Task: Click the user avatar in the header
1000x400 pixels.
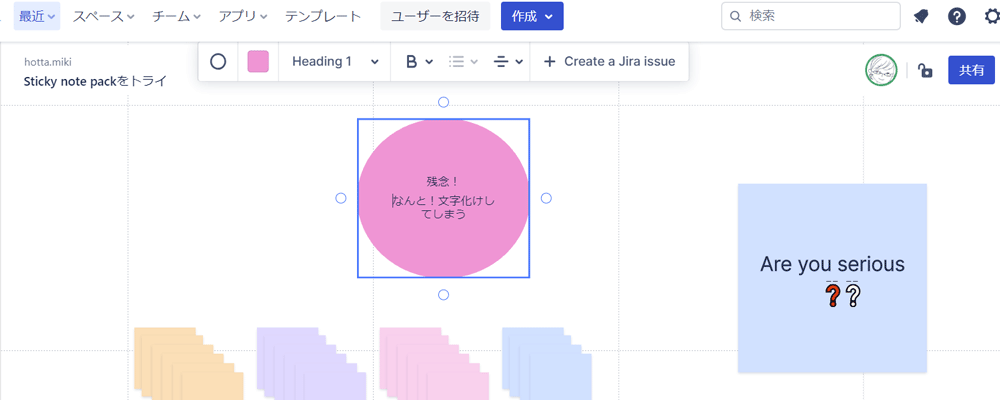Action: coord(881,70)
